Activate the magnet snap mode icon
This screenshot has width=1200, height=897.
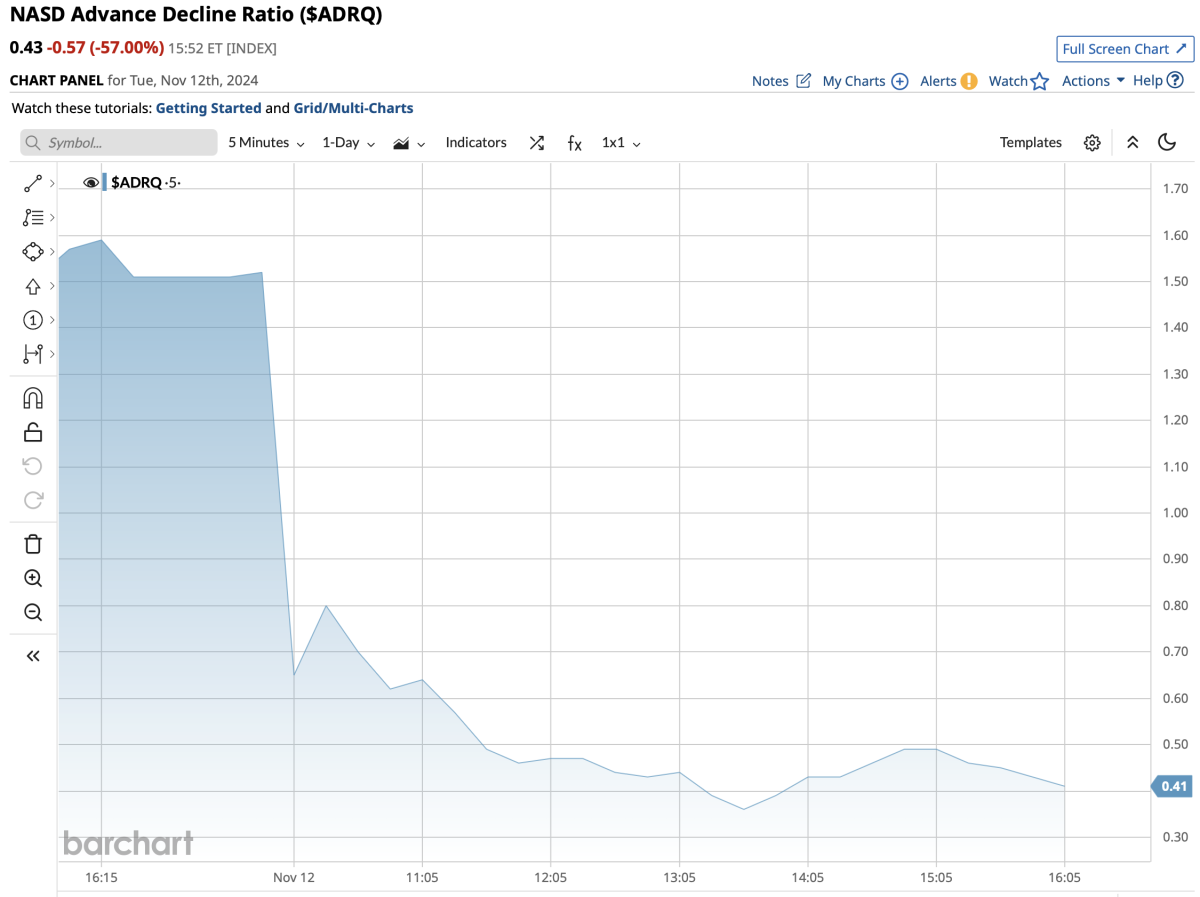32,398
